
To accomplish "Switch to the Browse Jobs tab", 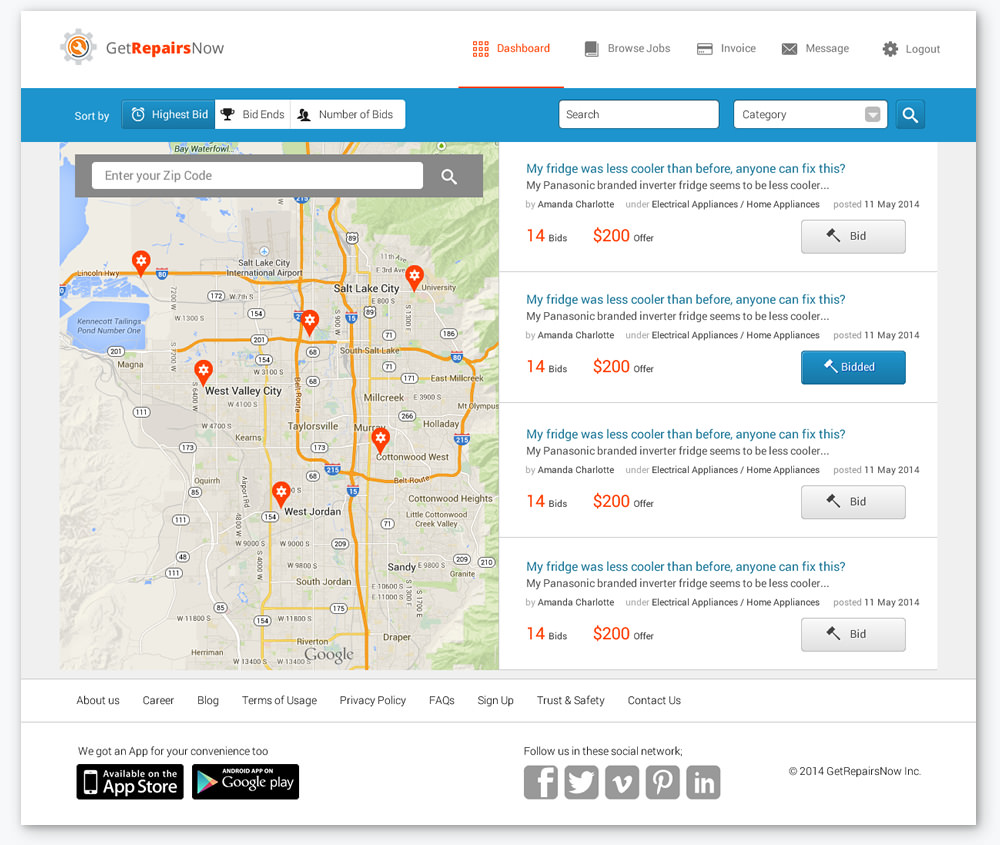I will click(627, 48).
